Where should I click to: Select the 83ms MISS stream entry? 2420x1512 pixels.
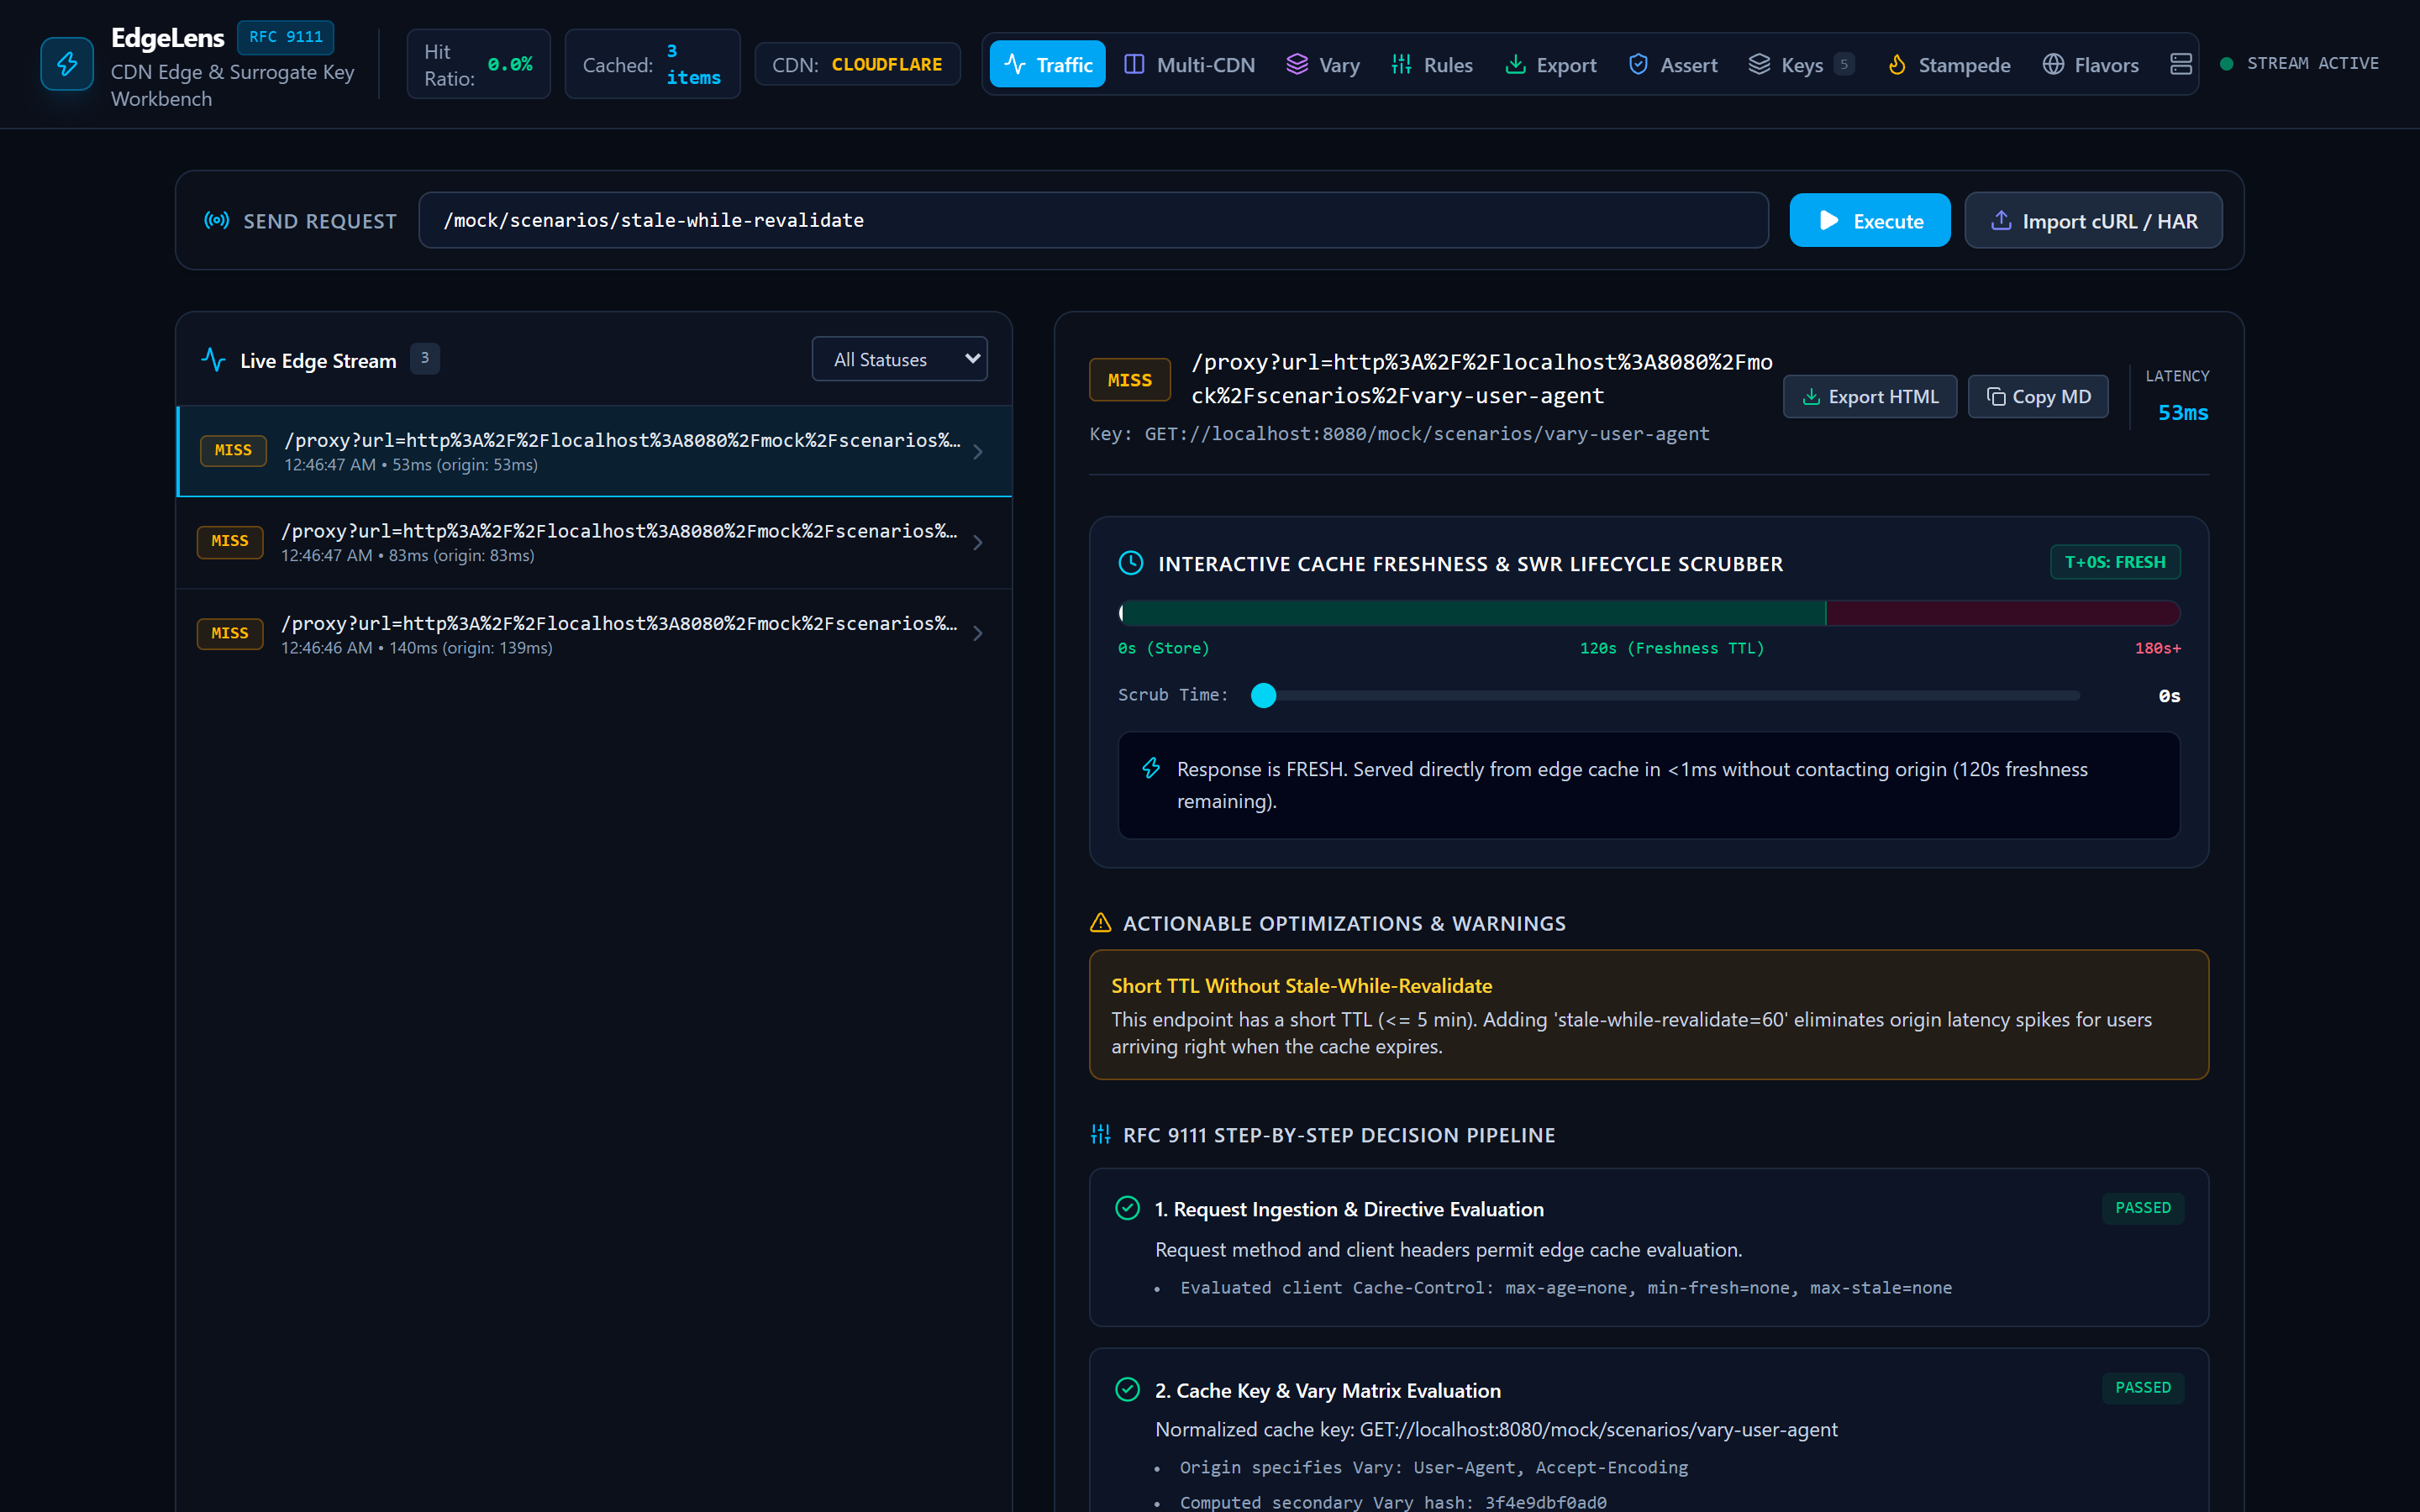click(594, 542)
